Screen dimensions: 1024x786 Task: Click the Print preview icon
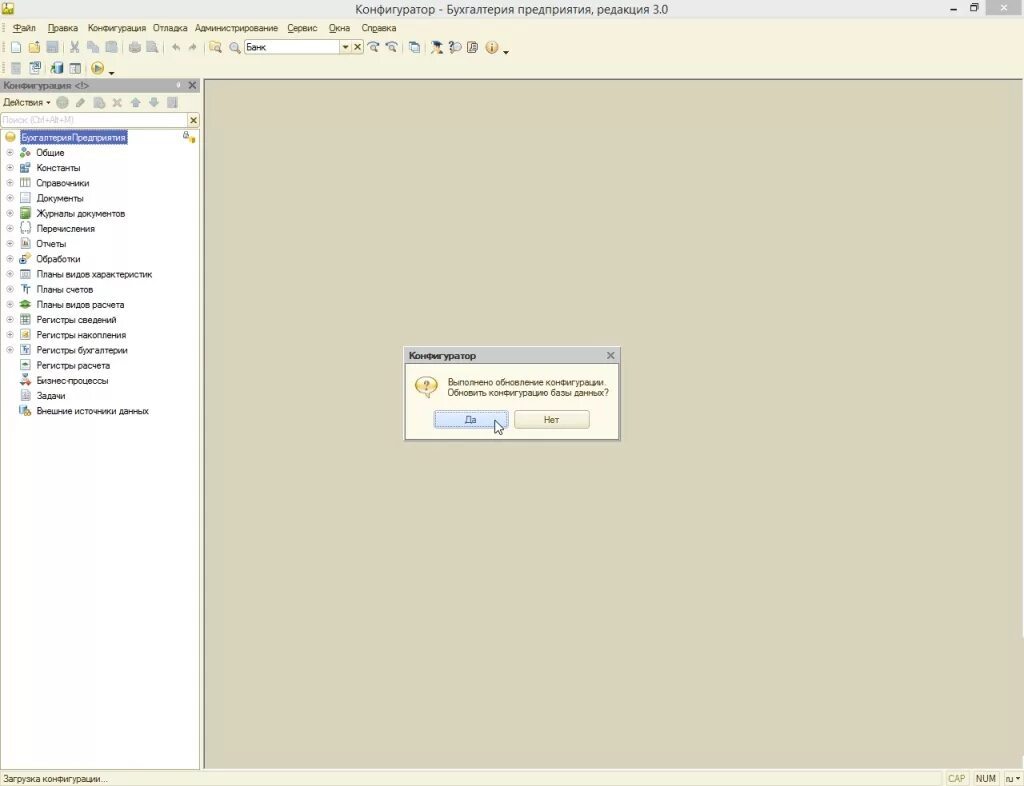(x=152, y=47)
